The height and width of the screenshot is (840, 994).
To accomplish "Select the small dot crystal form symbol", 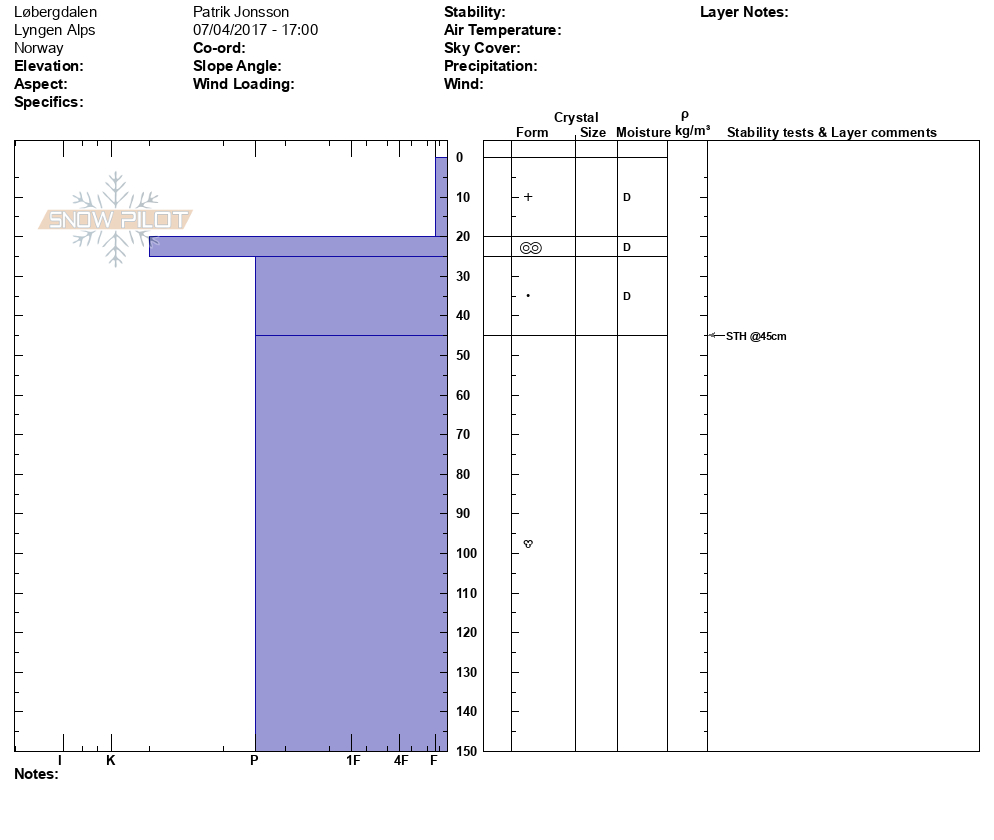I will (528, 296).
